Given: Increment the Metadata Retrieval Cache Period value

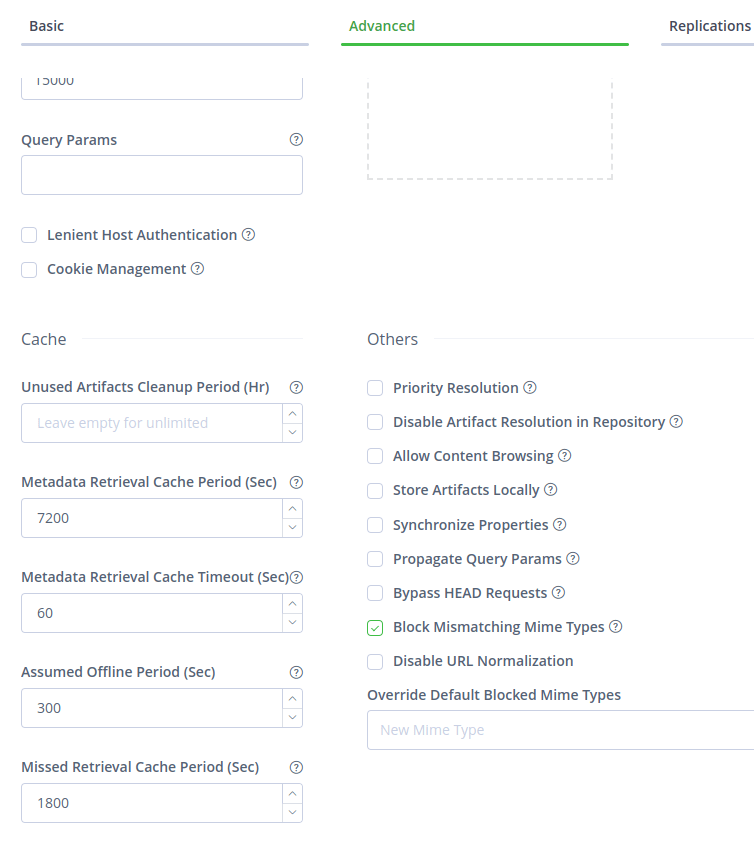Looking at the screenshot, I should coord(294,508).
